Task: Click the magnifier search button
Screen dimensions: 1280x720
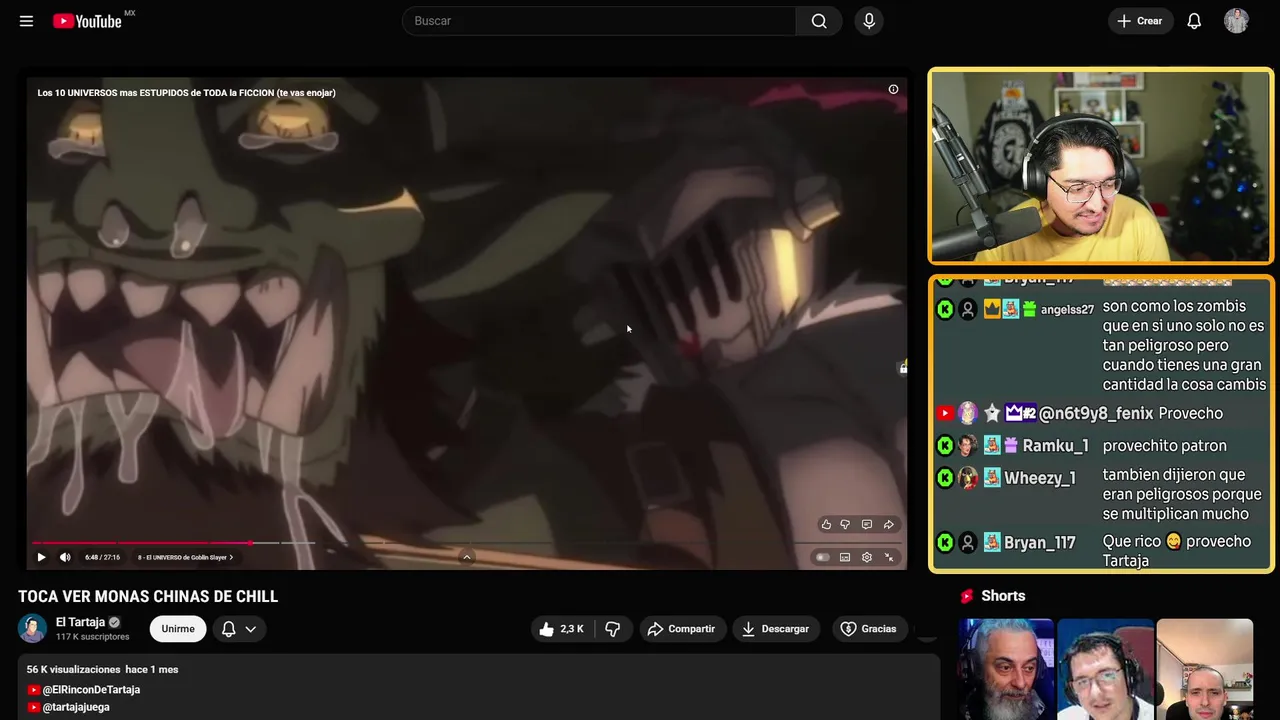Action: coord(819,21)
